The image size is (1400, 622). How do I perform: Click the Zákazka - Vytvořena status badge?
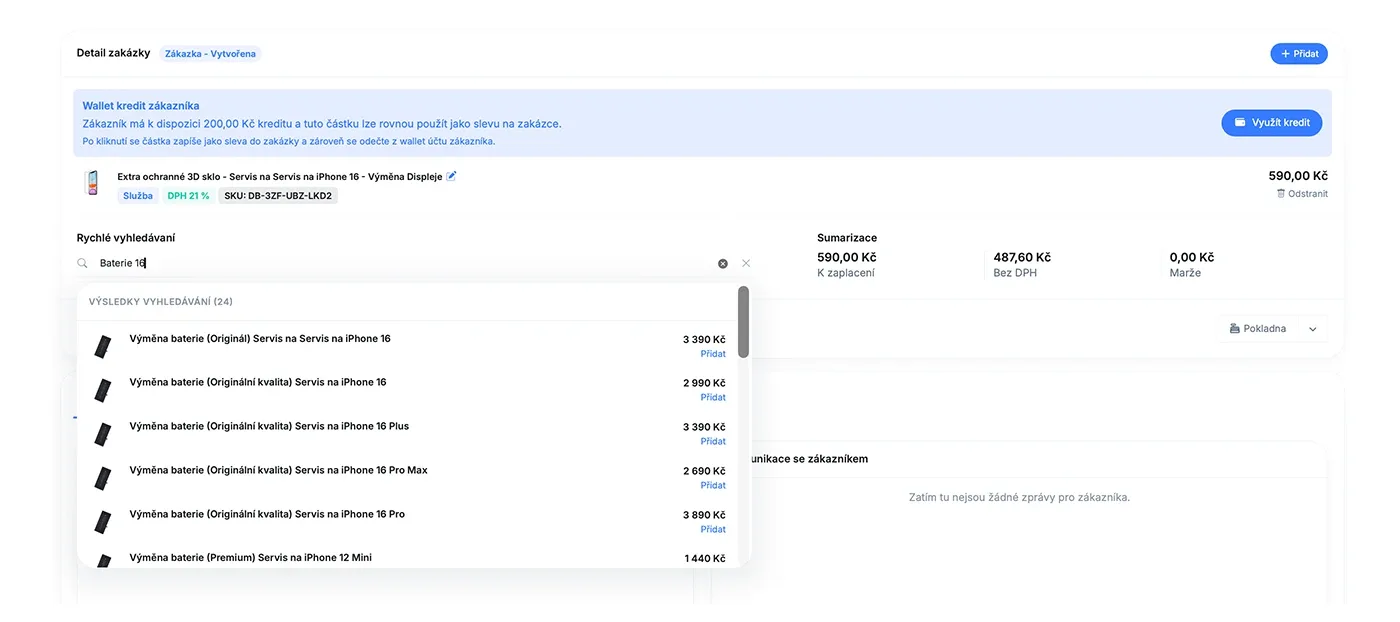(210, 54)
